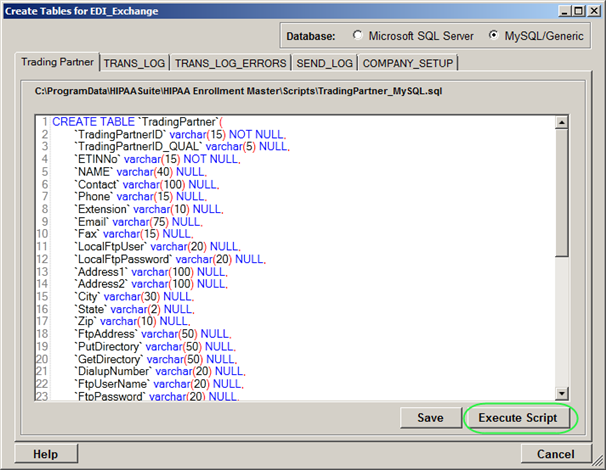Close the Create Tables window
The image size is (606, 470).
pos(594,11)
